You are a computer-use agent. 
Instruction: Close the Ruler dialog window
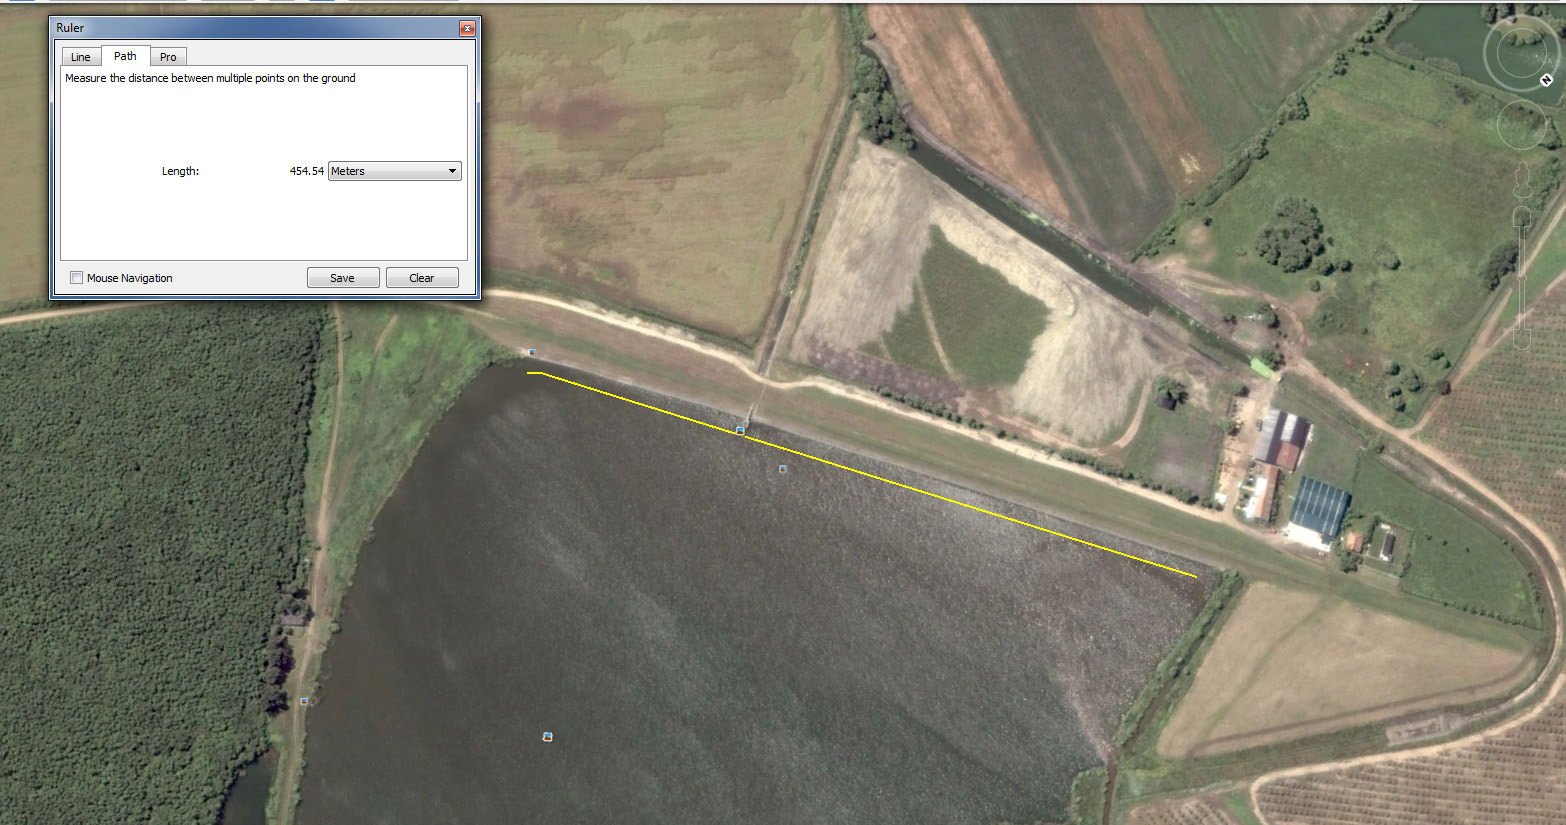click(x=467, y=28)
